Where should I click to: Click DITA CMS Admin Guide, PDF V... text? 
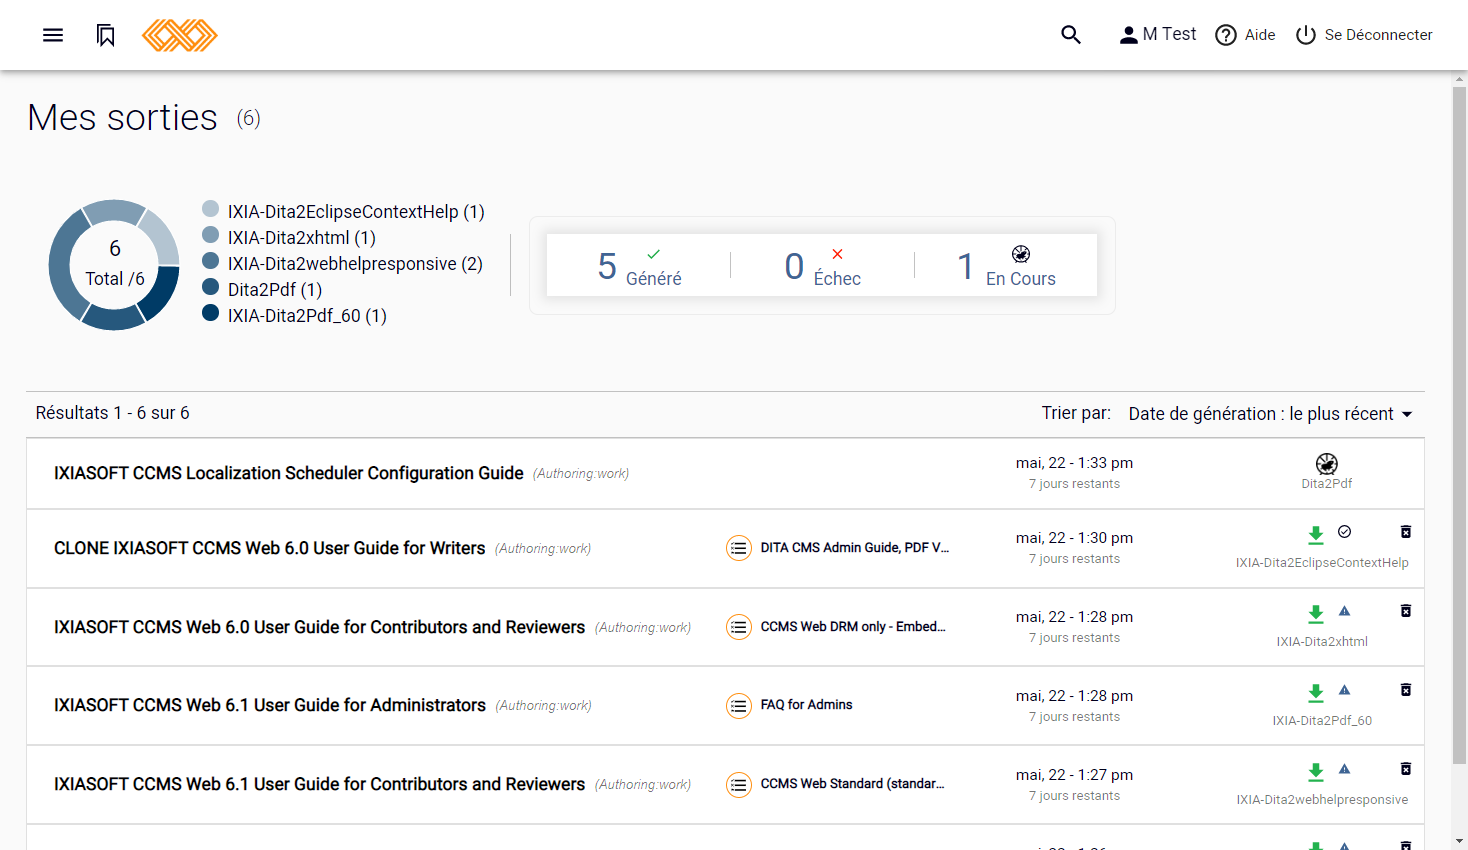point(855,548)
